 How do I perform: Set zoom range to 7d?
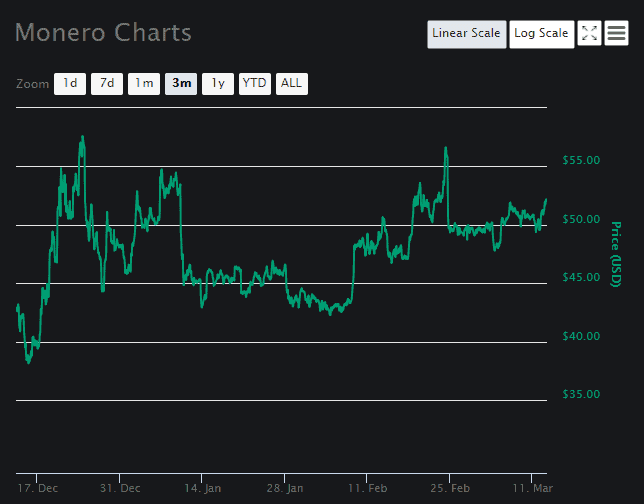click(x=107, y=84)
